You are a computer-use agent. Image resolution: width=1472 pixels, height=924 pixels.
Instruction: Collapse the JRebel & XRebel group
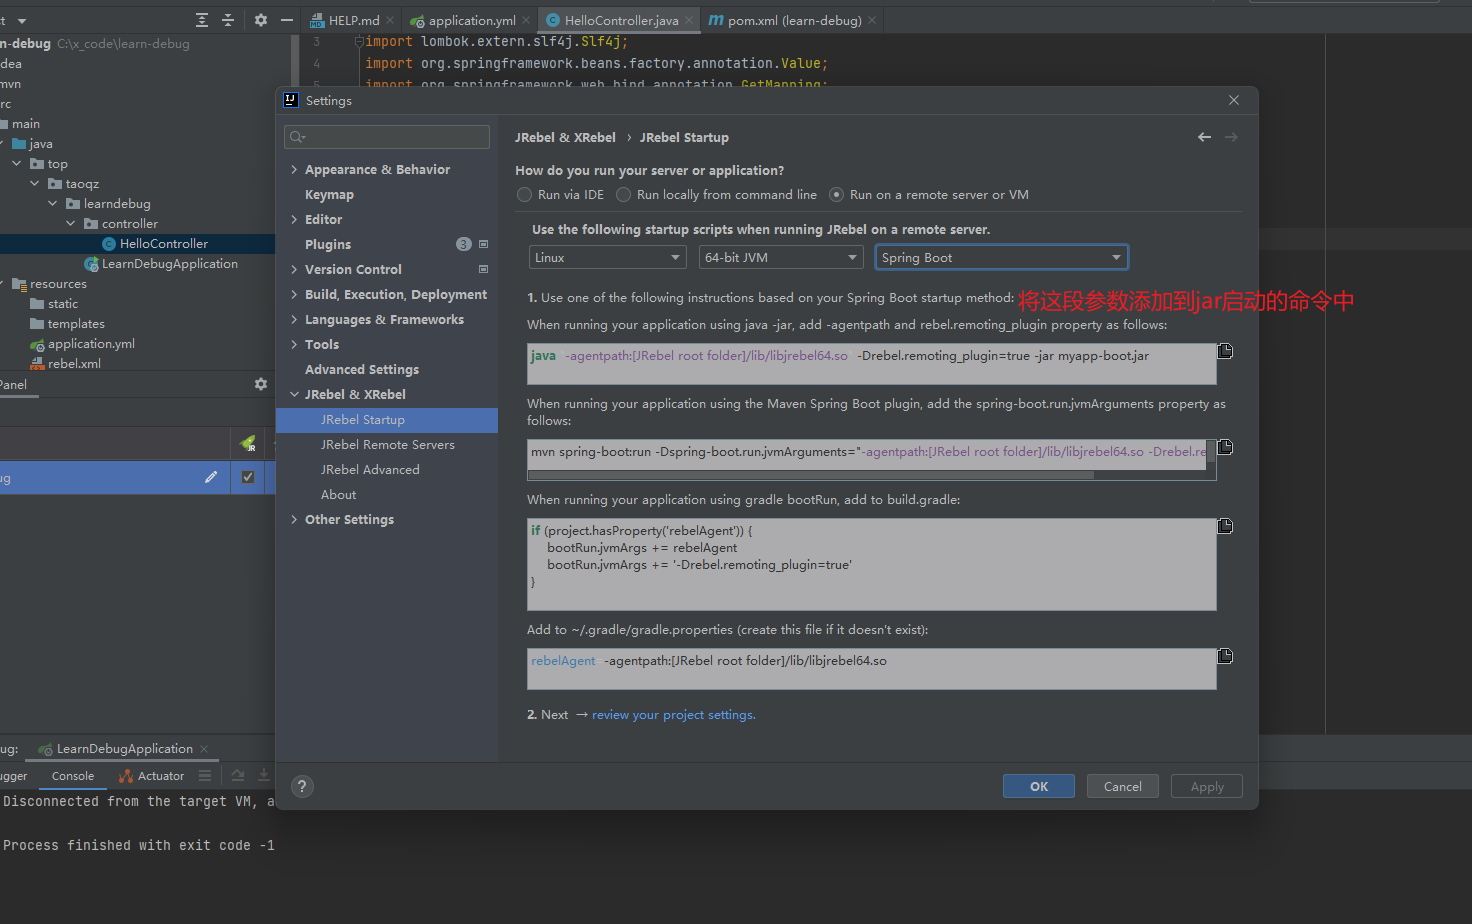(294, 394)
